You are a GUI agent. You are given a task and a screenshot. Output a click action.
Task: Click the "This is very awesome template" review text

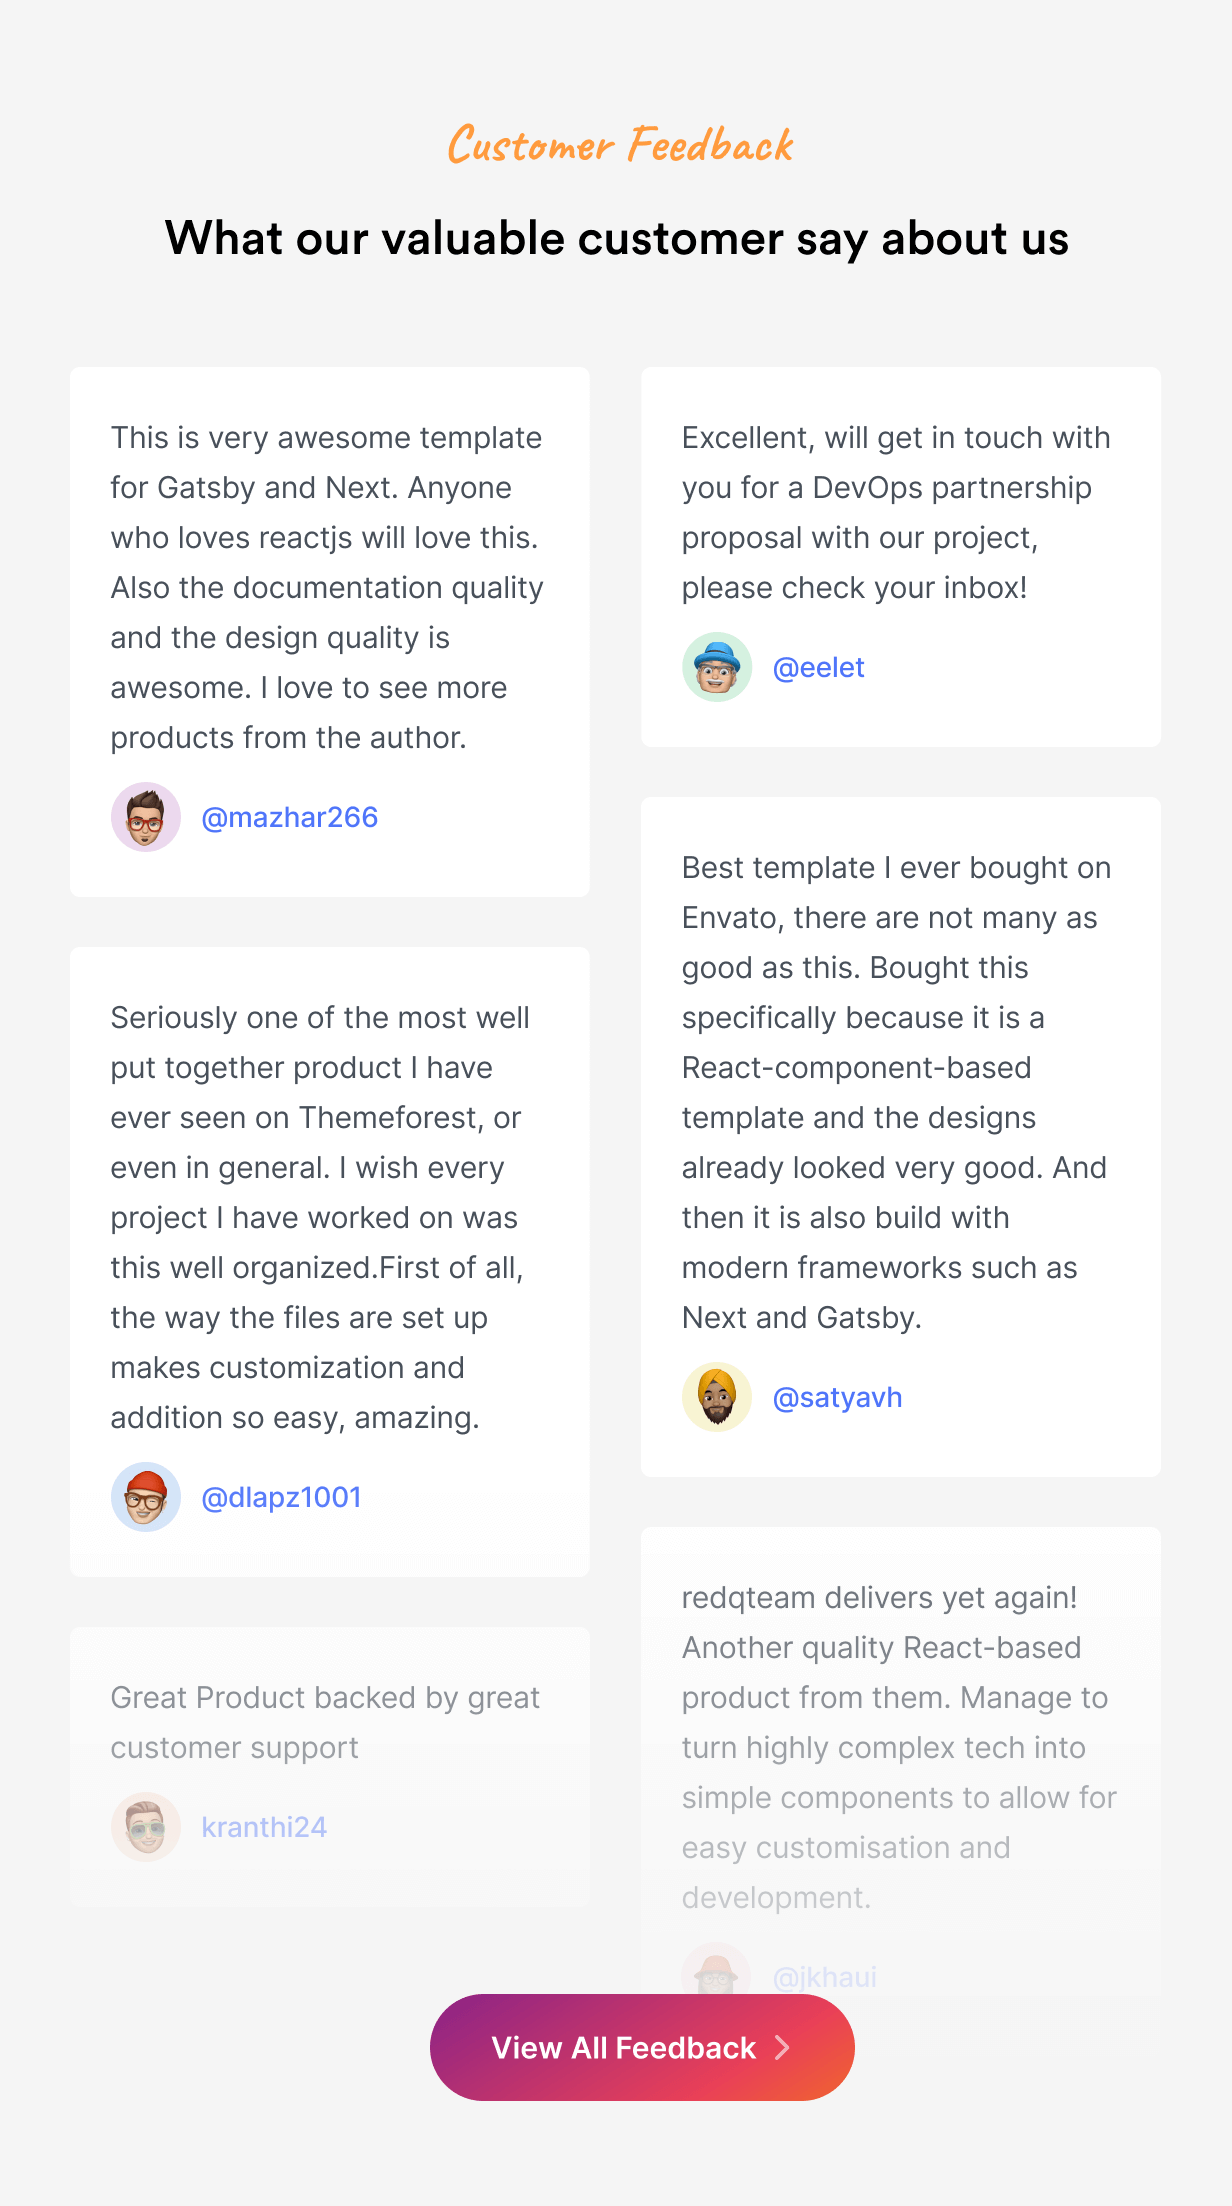pyautogui.click(x=327, y=587)
